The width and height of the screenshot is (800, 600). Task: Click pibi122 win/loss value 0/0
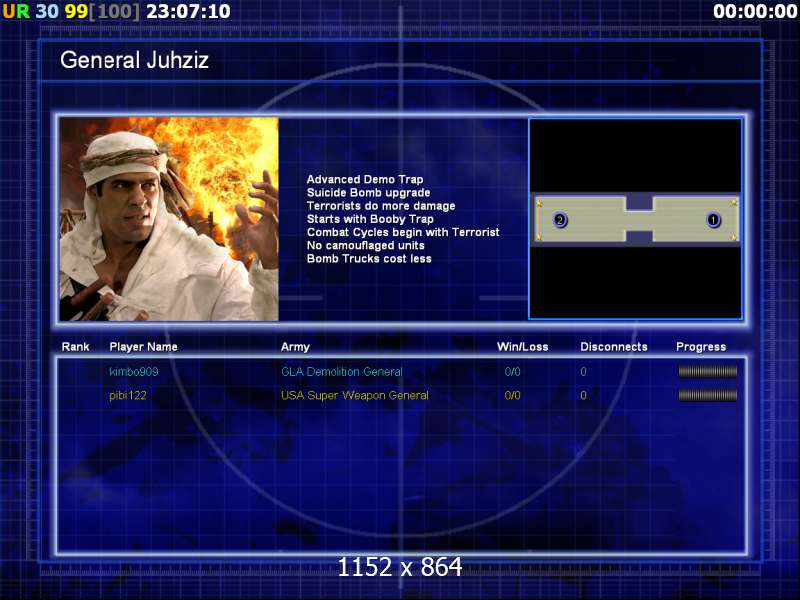coord(512,395)
